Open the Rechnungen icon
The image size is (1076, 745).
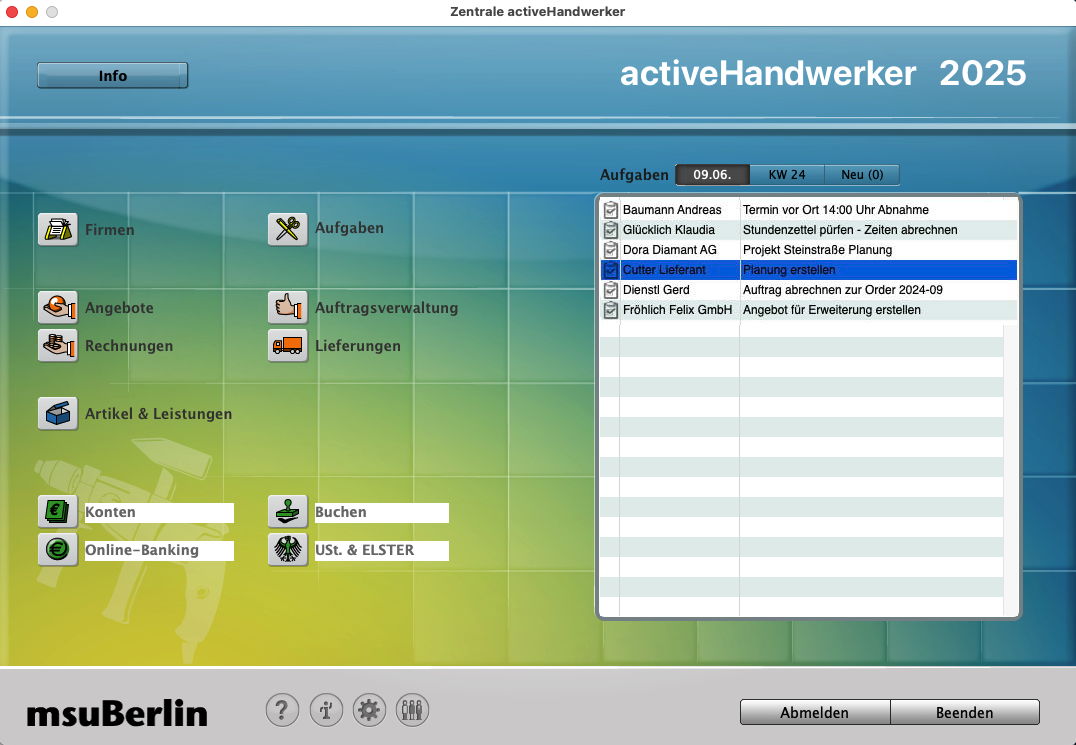coord(58,345)
